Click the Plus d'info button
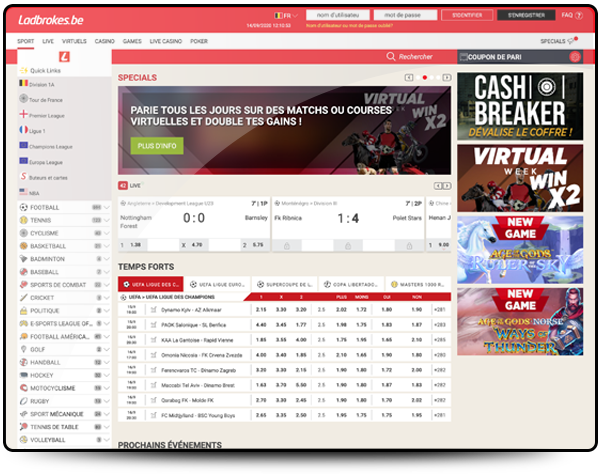 tap(157, 146)
